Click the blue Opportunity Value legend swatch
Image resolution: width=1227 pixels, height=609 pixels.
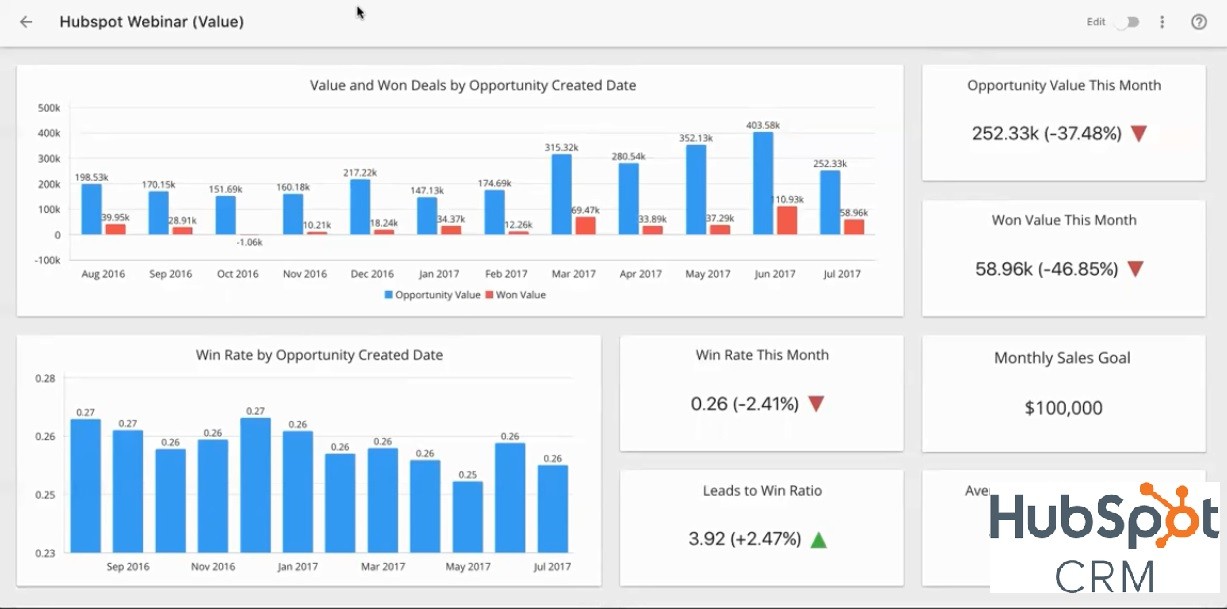coord(389,295)
